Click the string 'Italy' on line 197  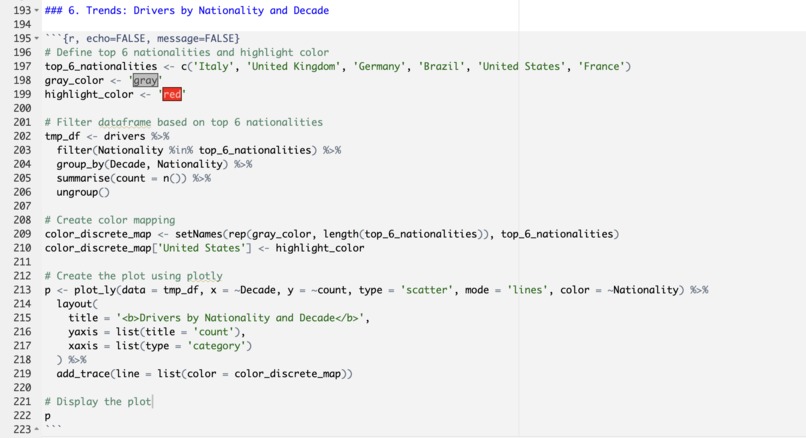click(x=212, y=66)
